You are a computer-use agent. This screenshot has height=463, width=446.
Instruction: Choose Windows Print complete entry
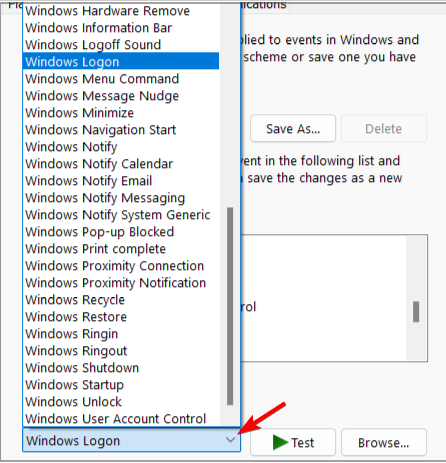pos(121,249)
